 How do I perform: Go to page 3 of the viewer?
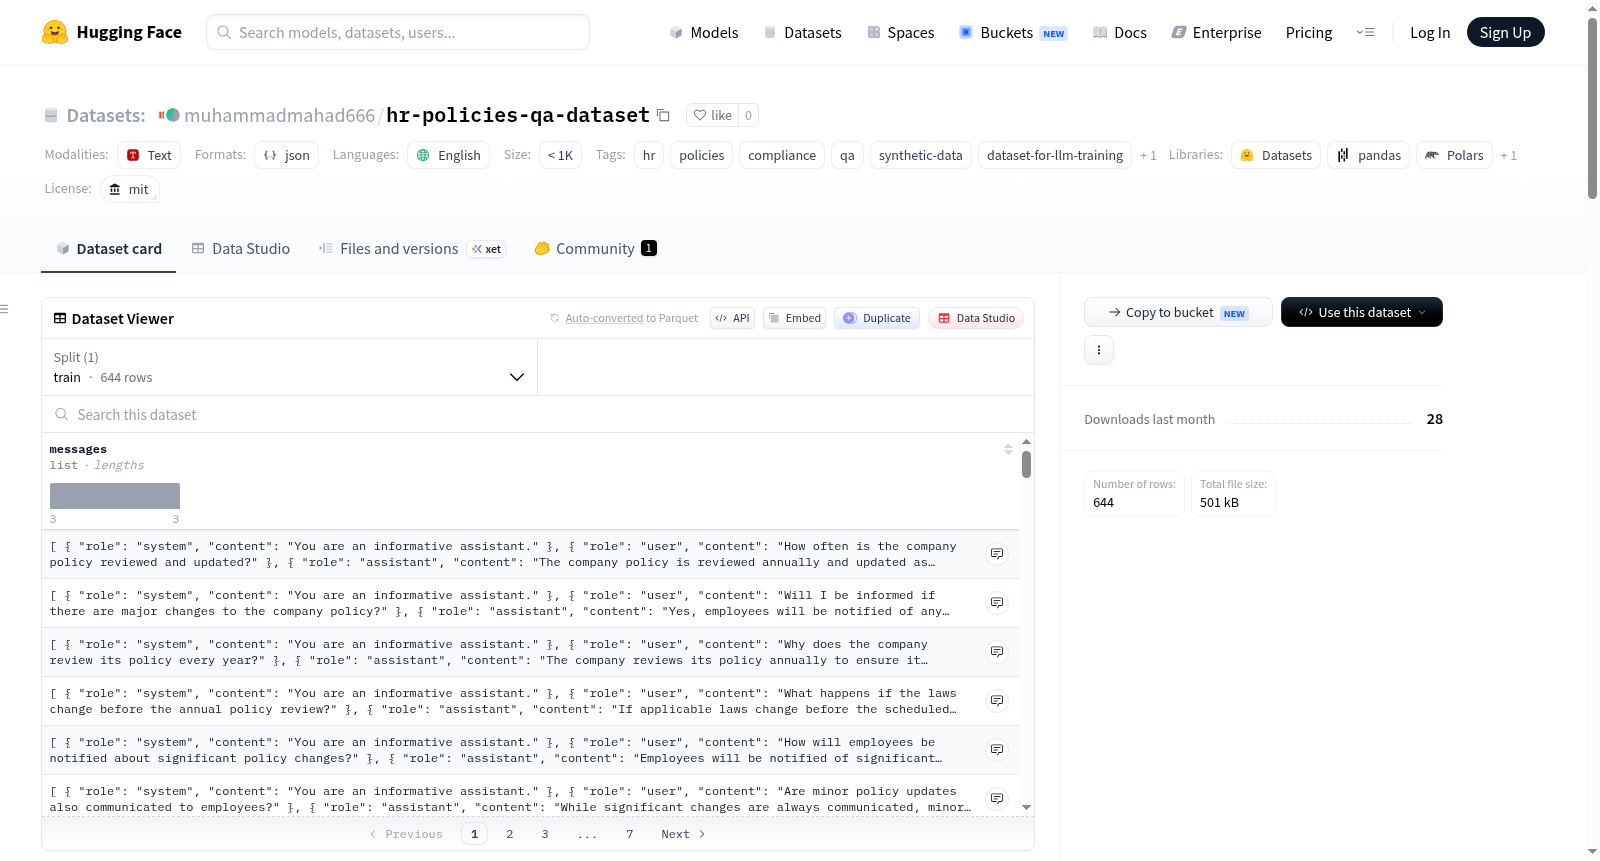545,834
